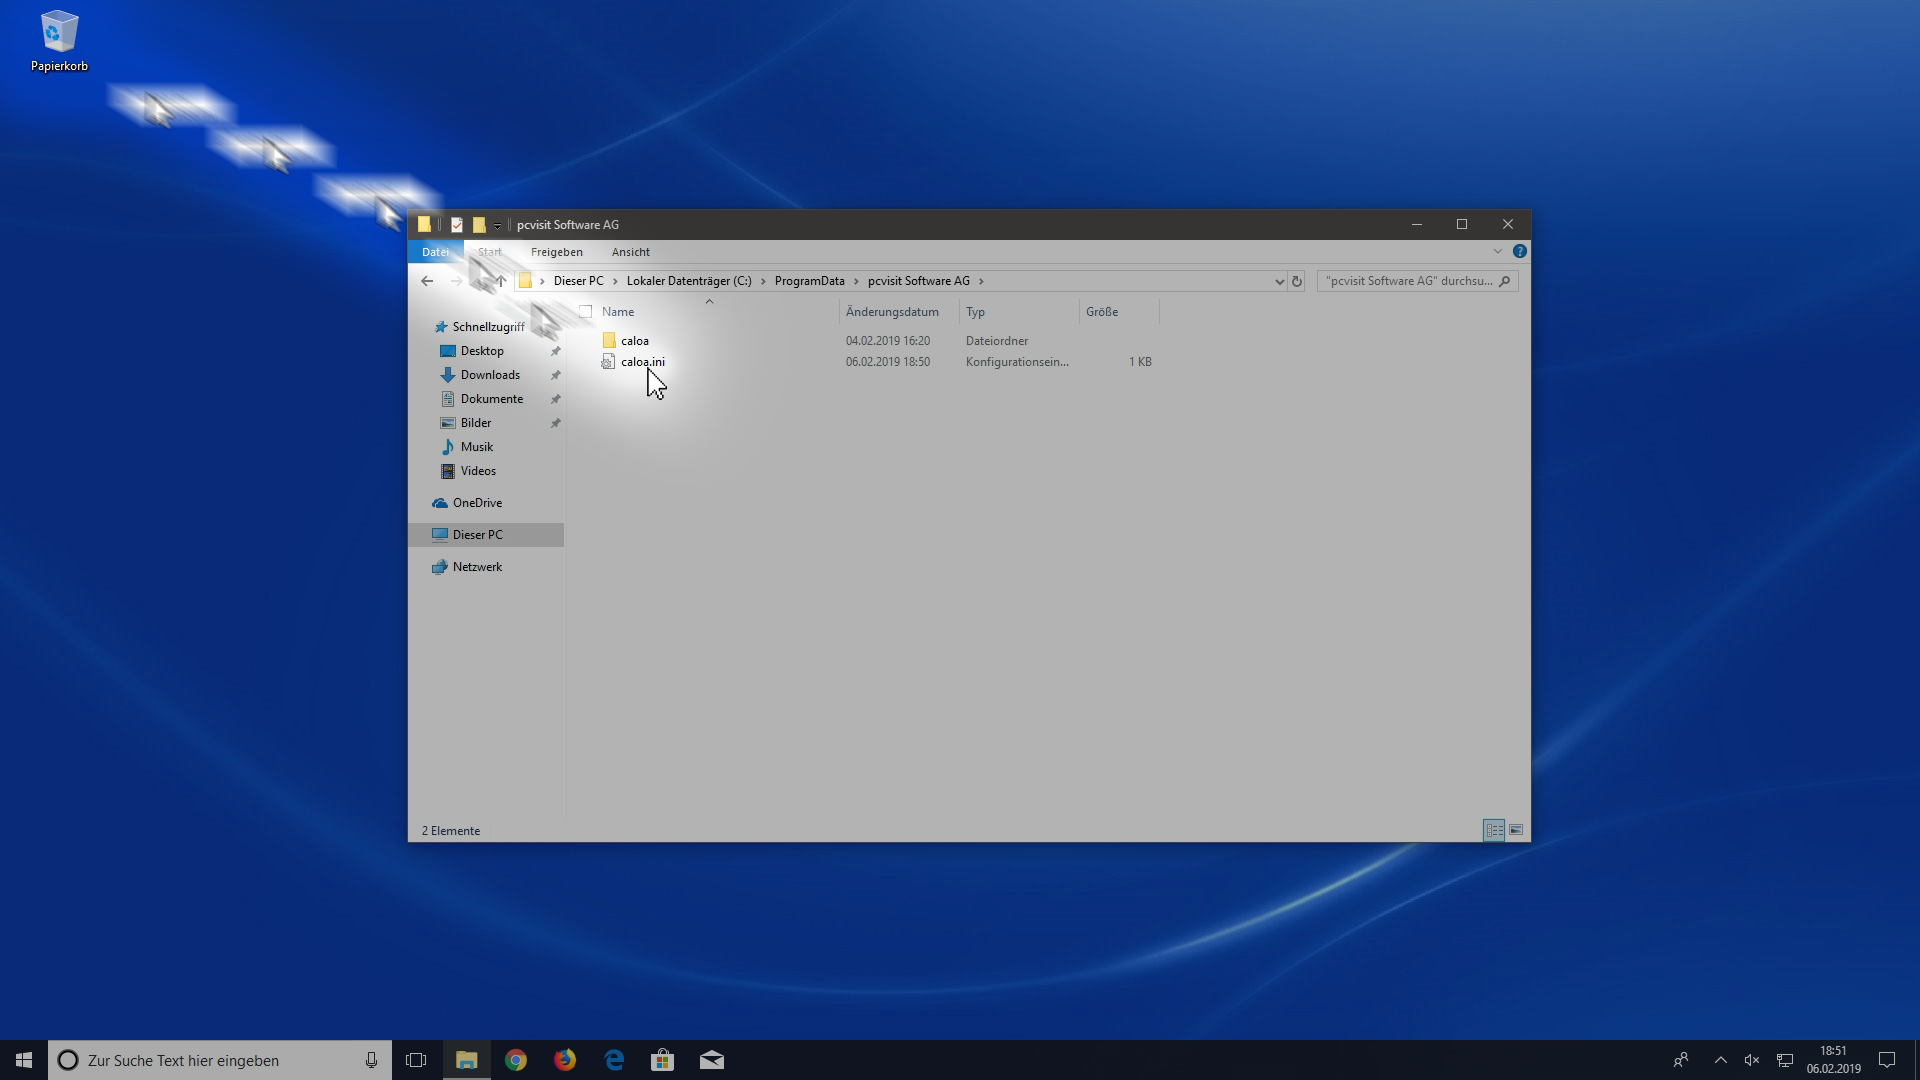Open Musik in the navigation pane

[x=477, y=447]
